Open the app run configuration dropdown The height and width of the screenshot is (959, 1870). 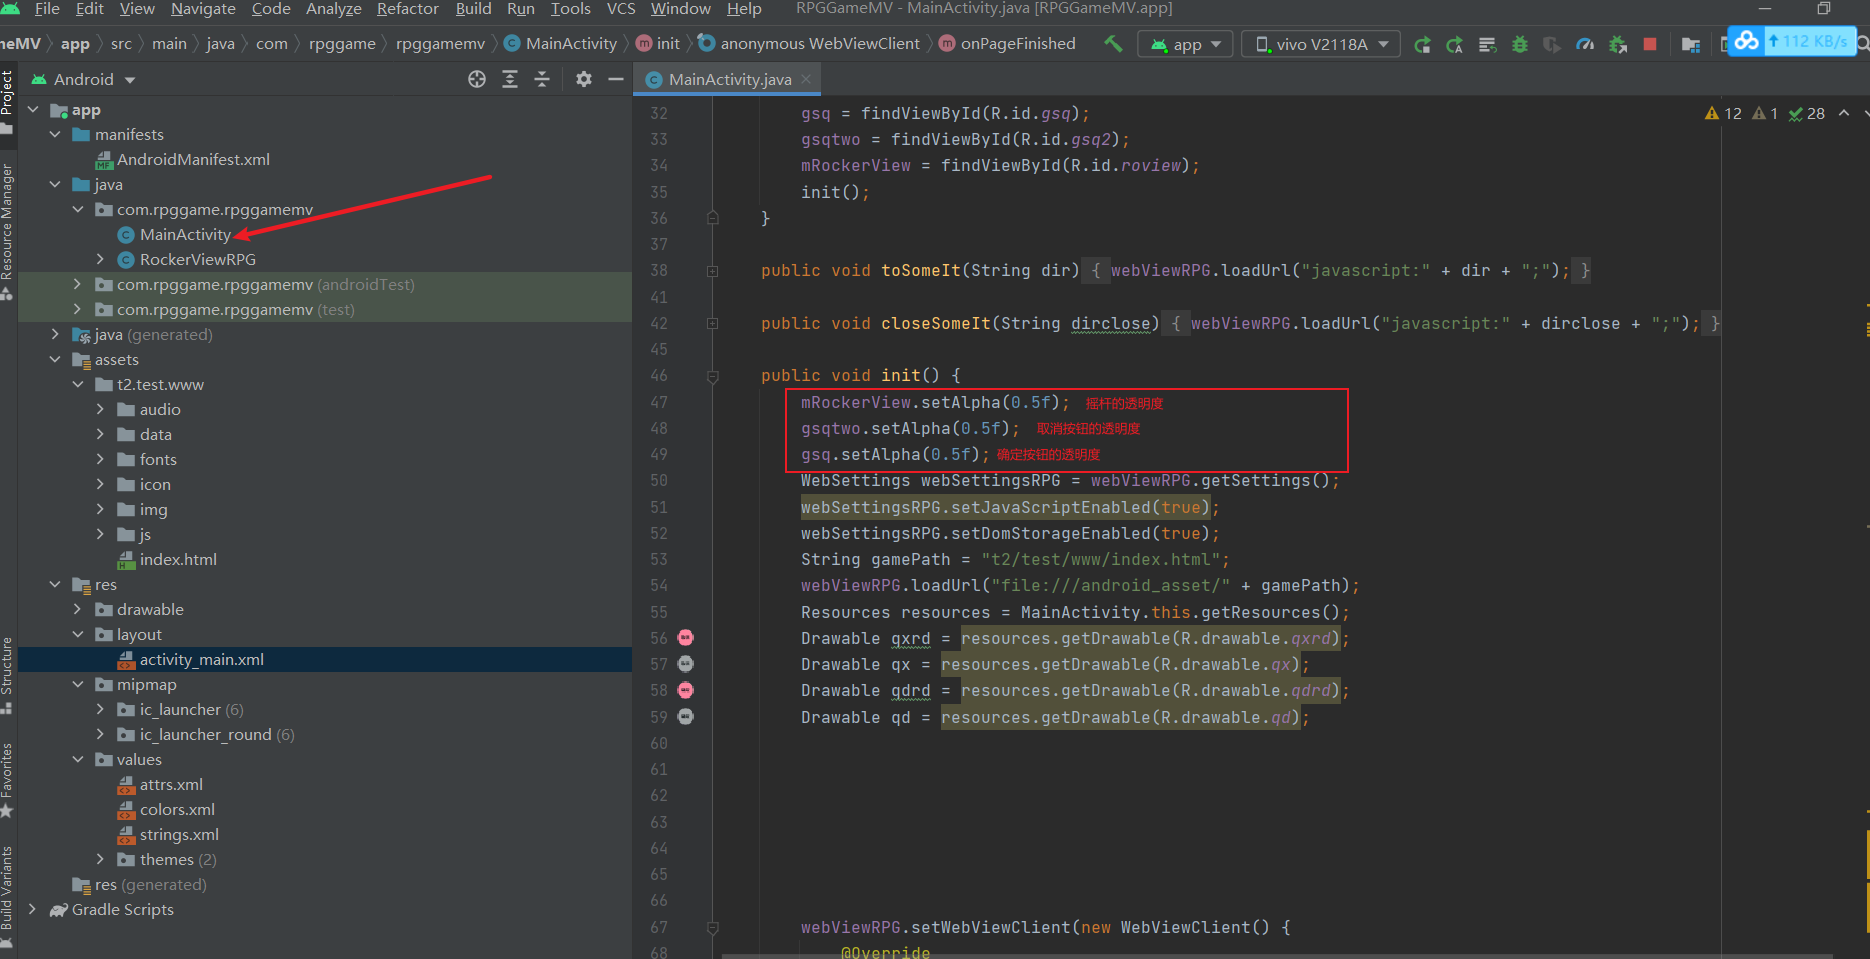pyautogui.click(x=1186, y=44)
